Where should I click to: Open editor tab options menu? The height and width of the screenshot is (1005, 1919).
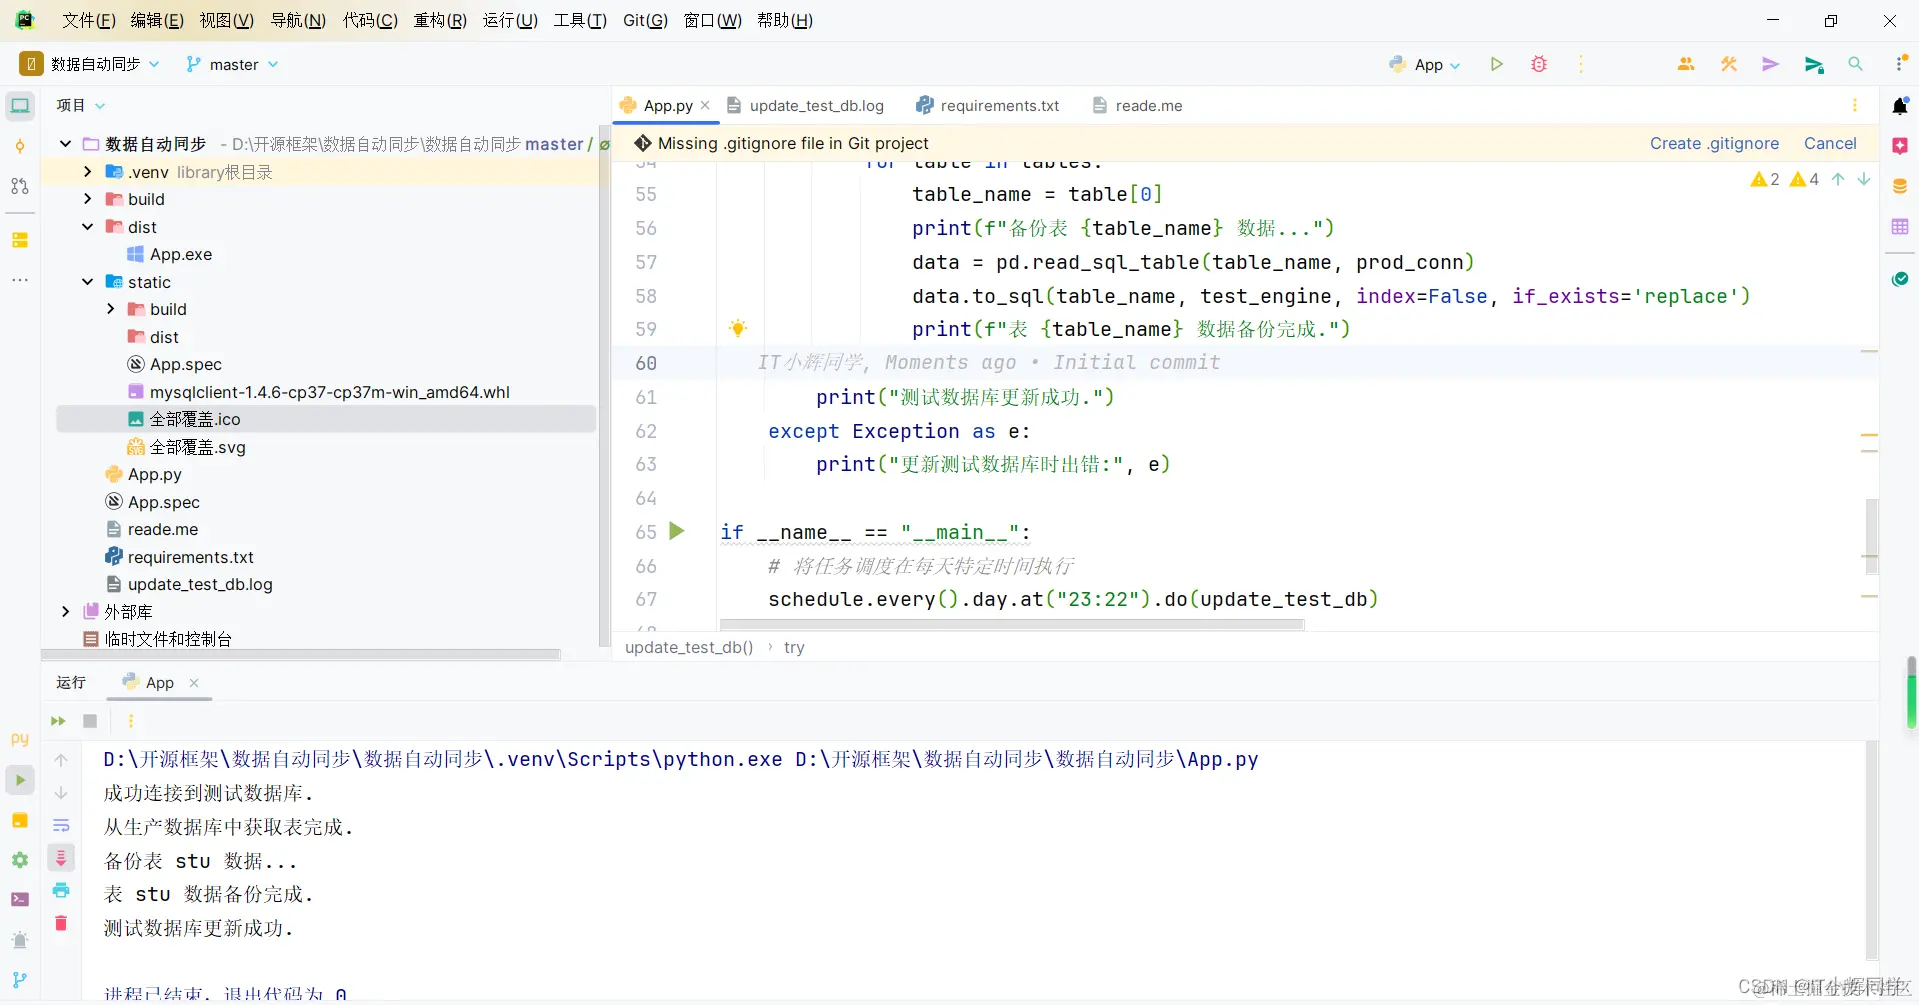1855,105
